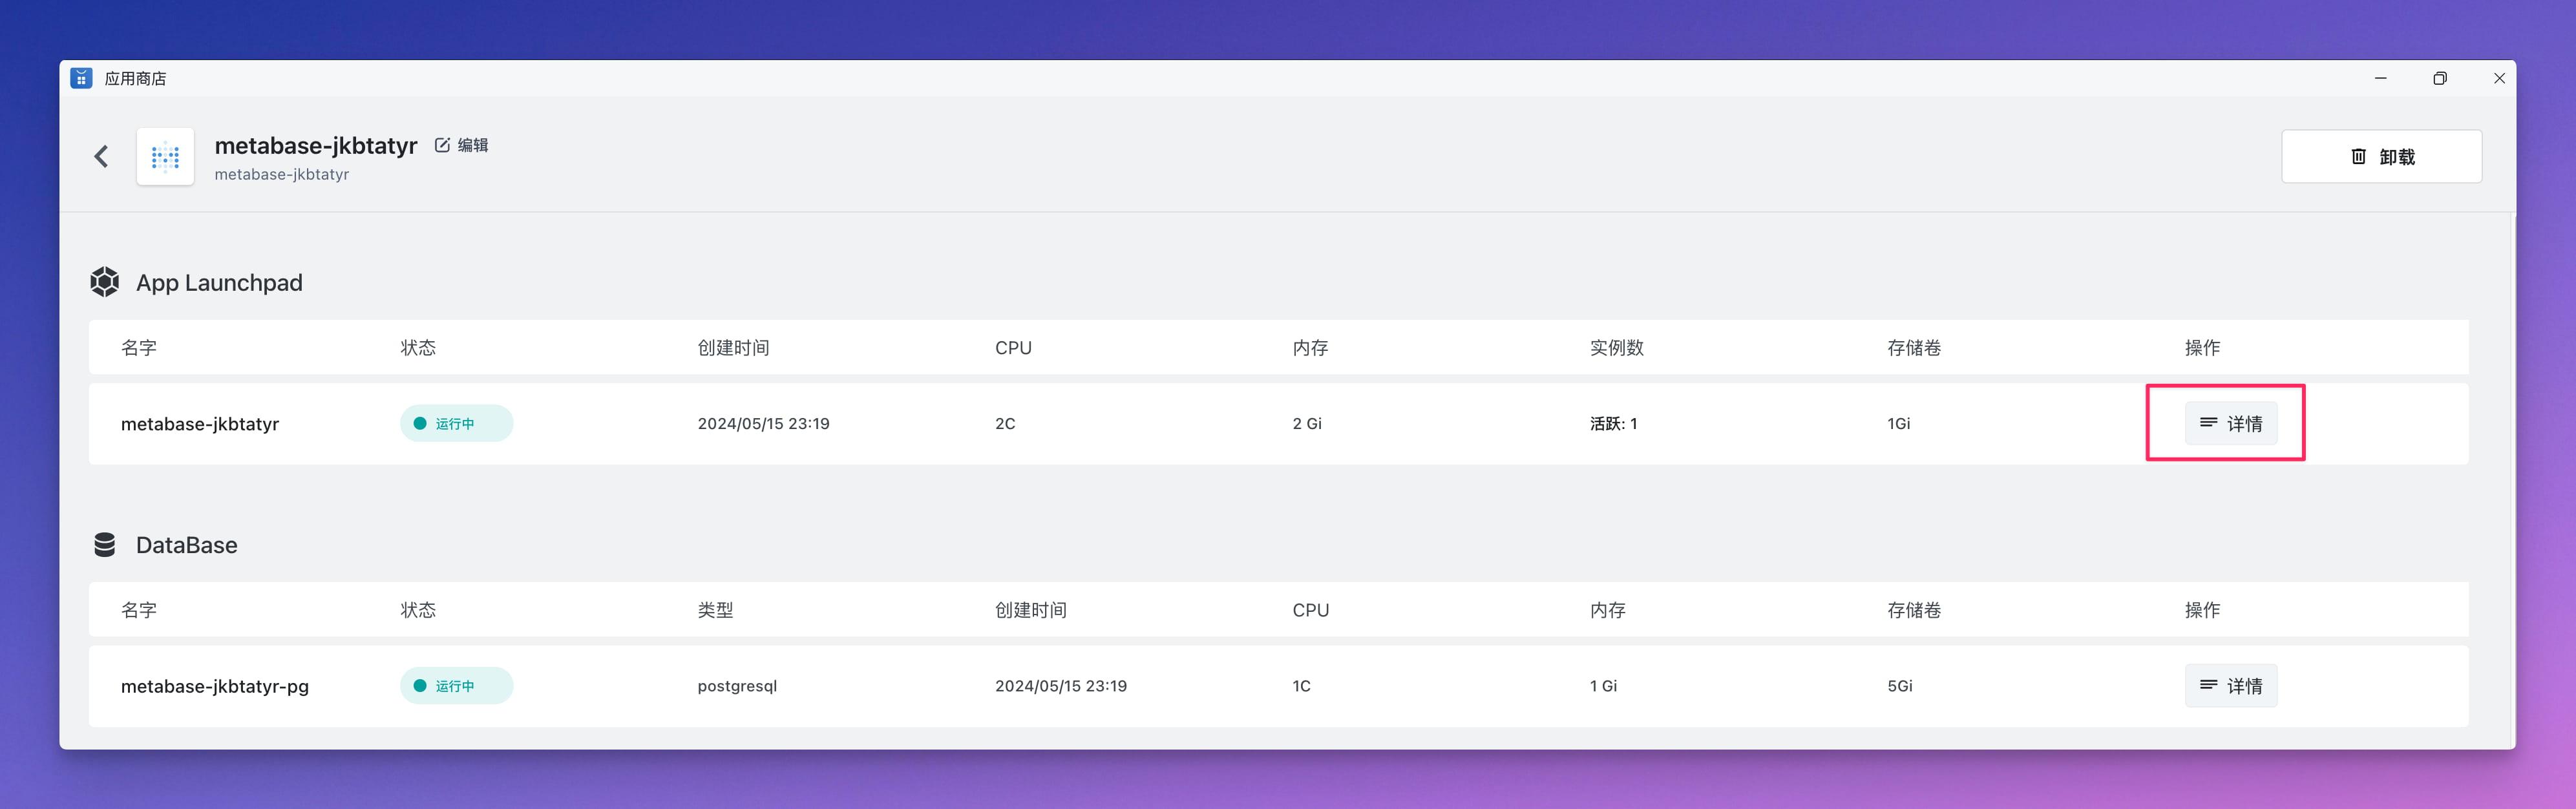2576x809 pixels.
Task: Open details for metabase-jkbtatyr-pg database
Action: pyautogui.click(x=2231, y=686)
